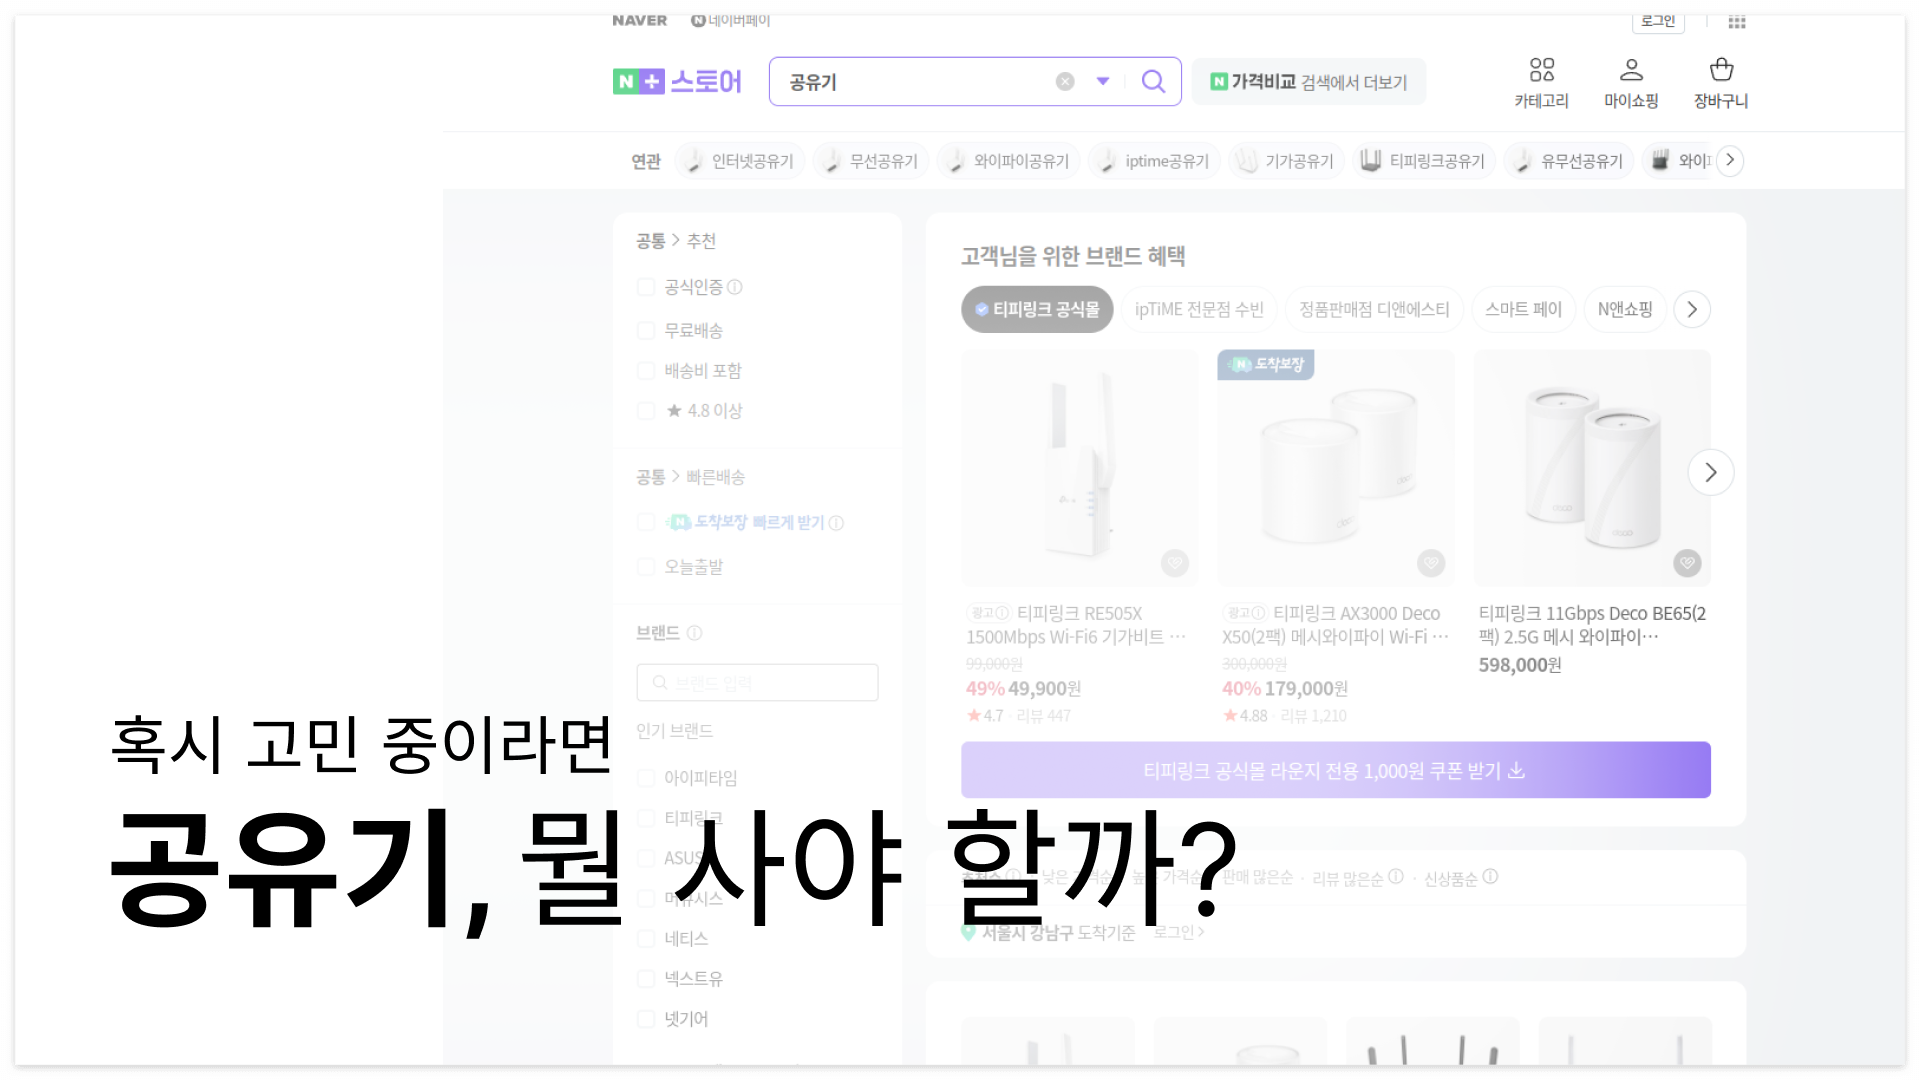Image resolution: width=1920 pixels, height=1080 pixels.
Task: Check the 오늘출발 filter
Action: [646, 567]
